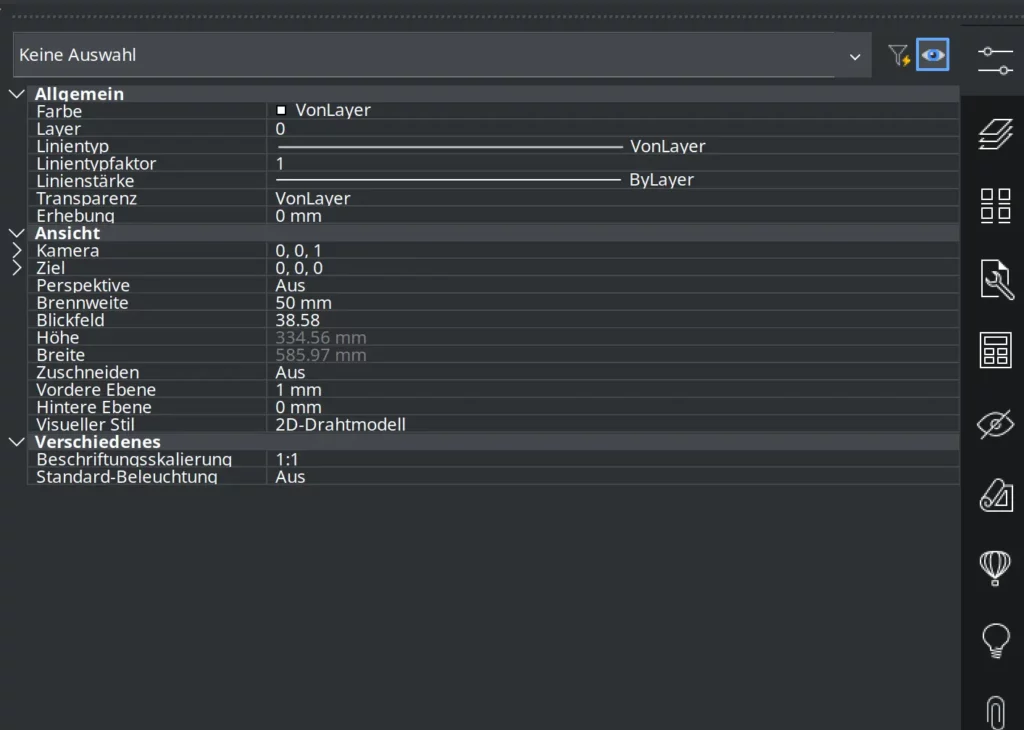This screenshot has width=1024, height=730.
Task: Edit the Brennweite 50 mm value
Action: tap(613, 302)
